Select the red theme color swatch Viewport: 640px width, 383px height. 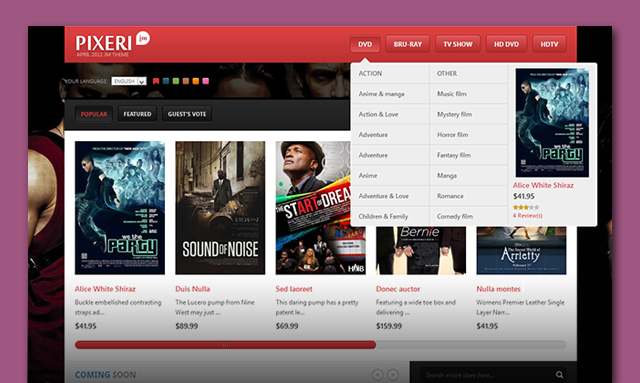(156, 81)
